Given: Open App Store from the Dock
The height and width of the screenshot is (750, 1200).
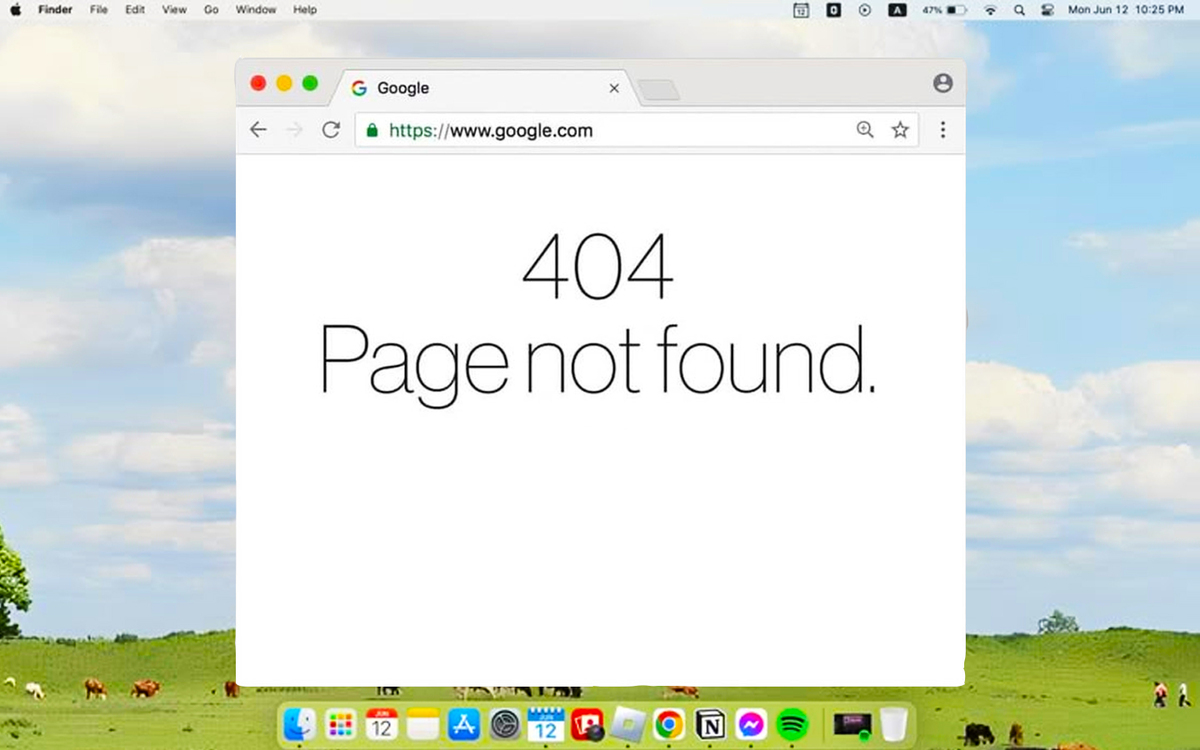Looking at the screenshot, I should coord(464,724).
